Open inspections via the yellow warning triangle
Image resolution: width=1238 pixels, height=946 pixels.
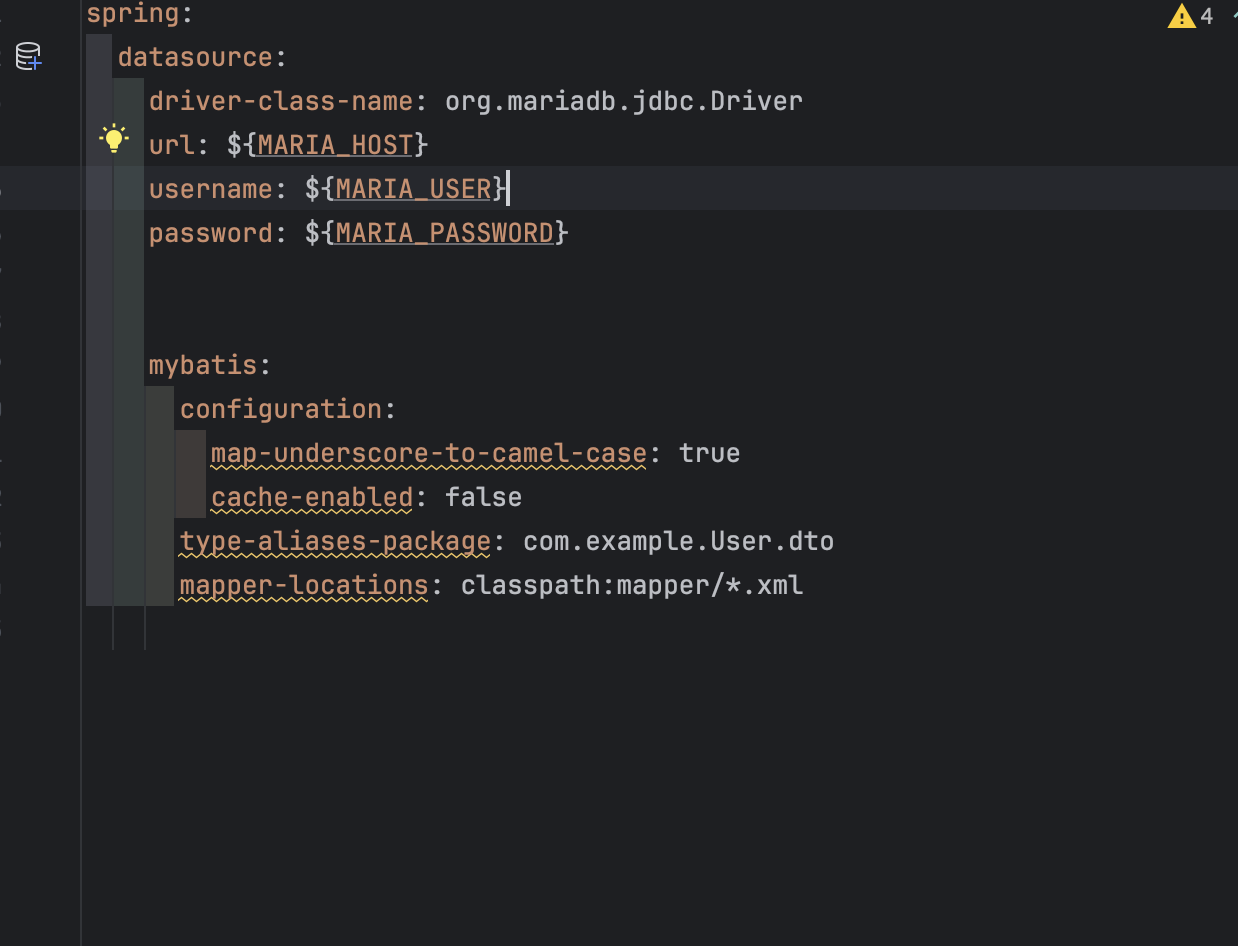click(1182, 15)
